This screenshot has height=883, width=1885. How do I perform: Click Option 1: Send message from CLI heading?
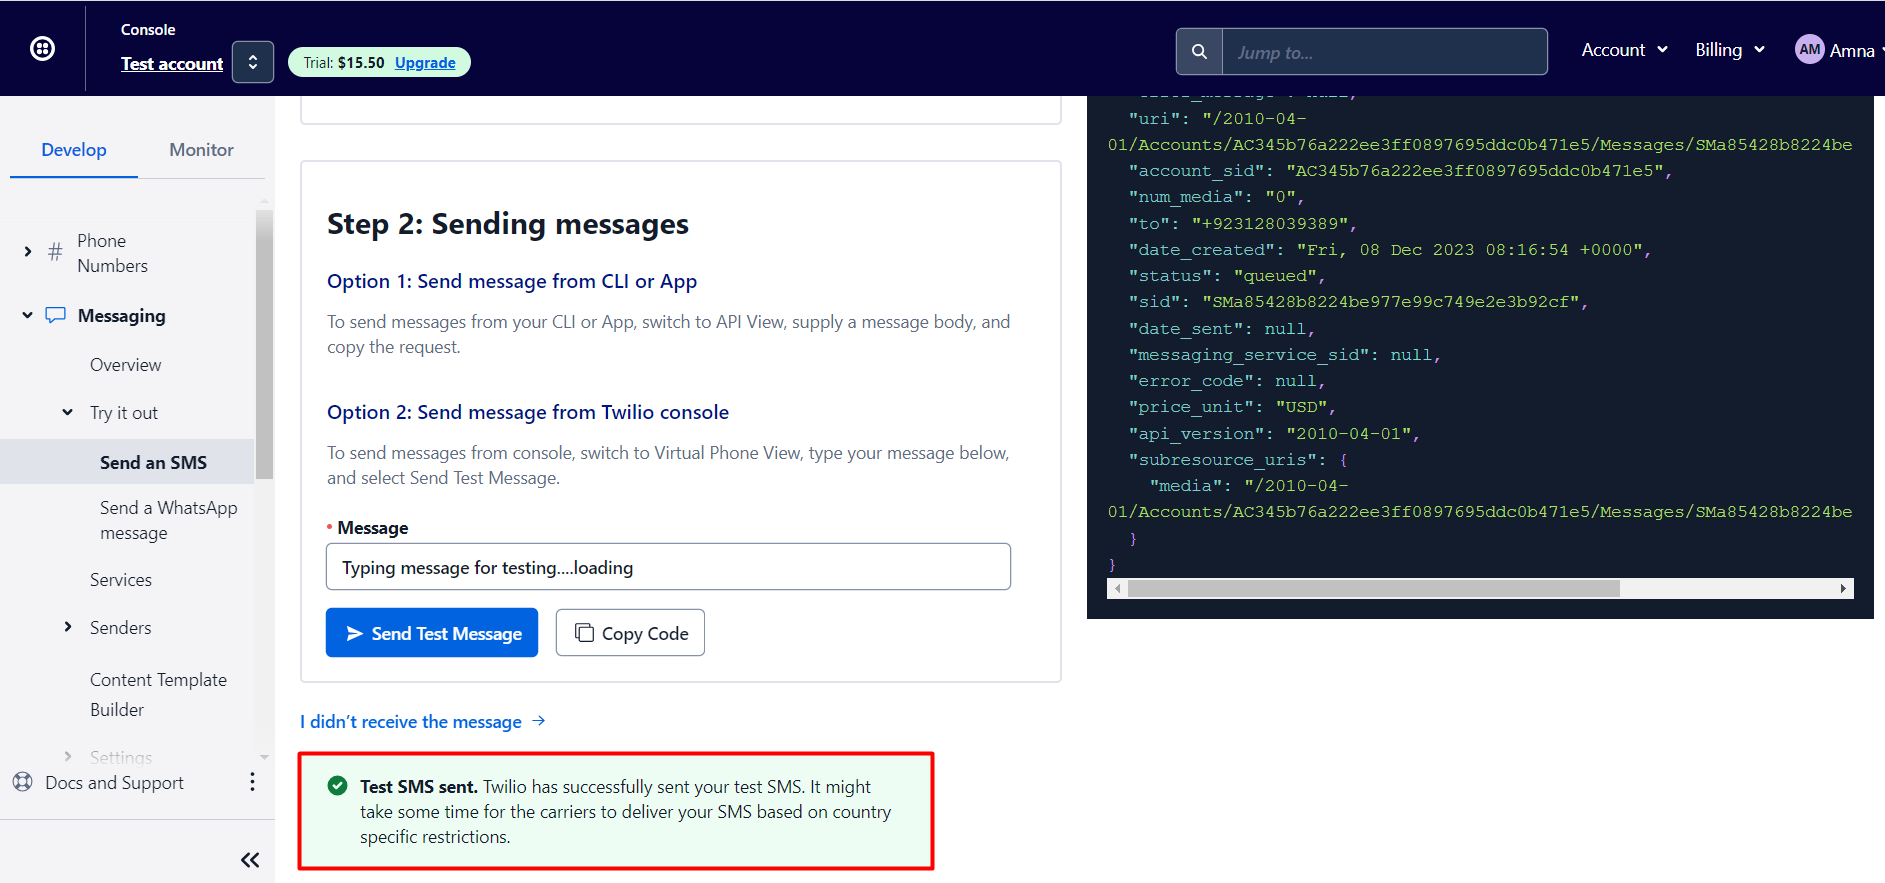point(512,282)
